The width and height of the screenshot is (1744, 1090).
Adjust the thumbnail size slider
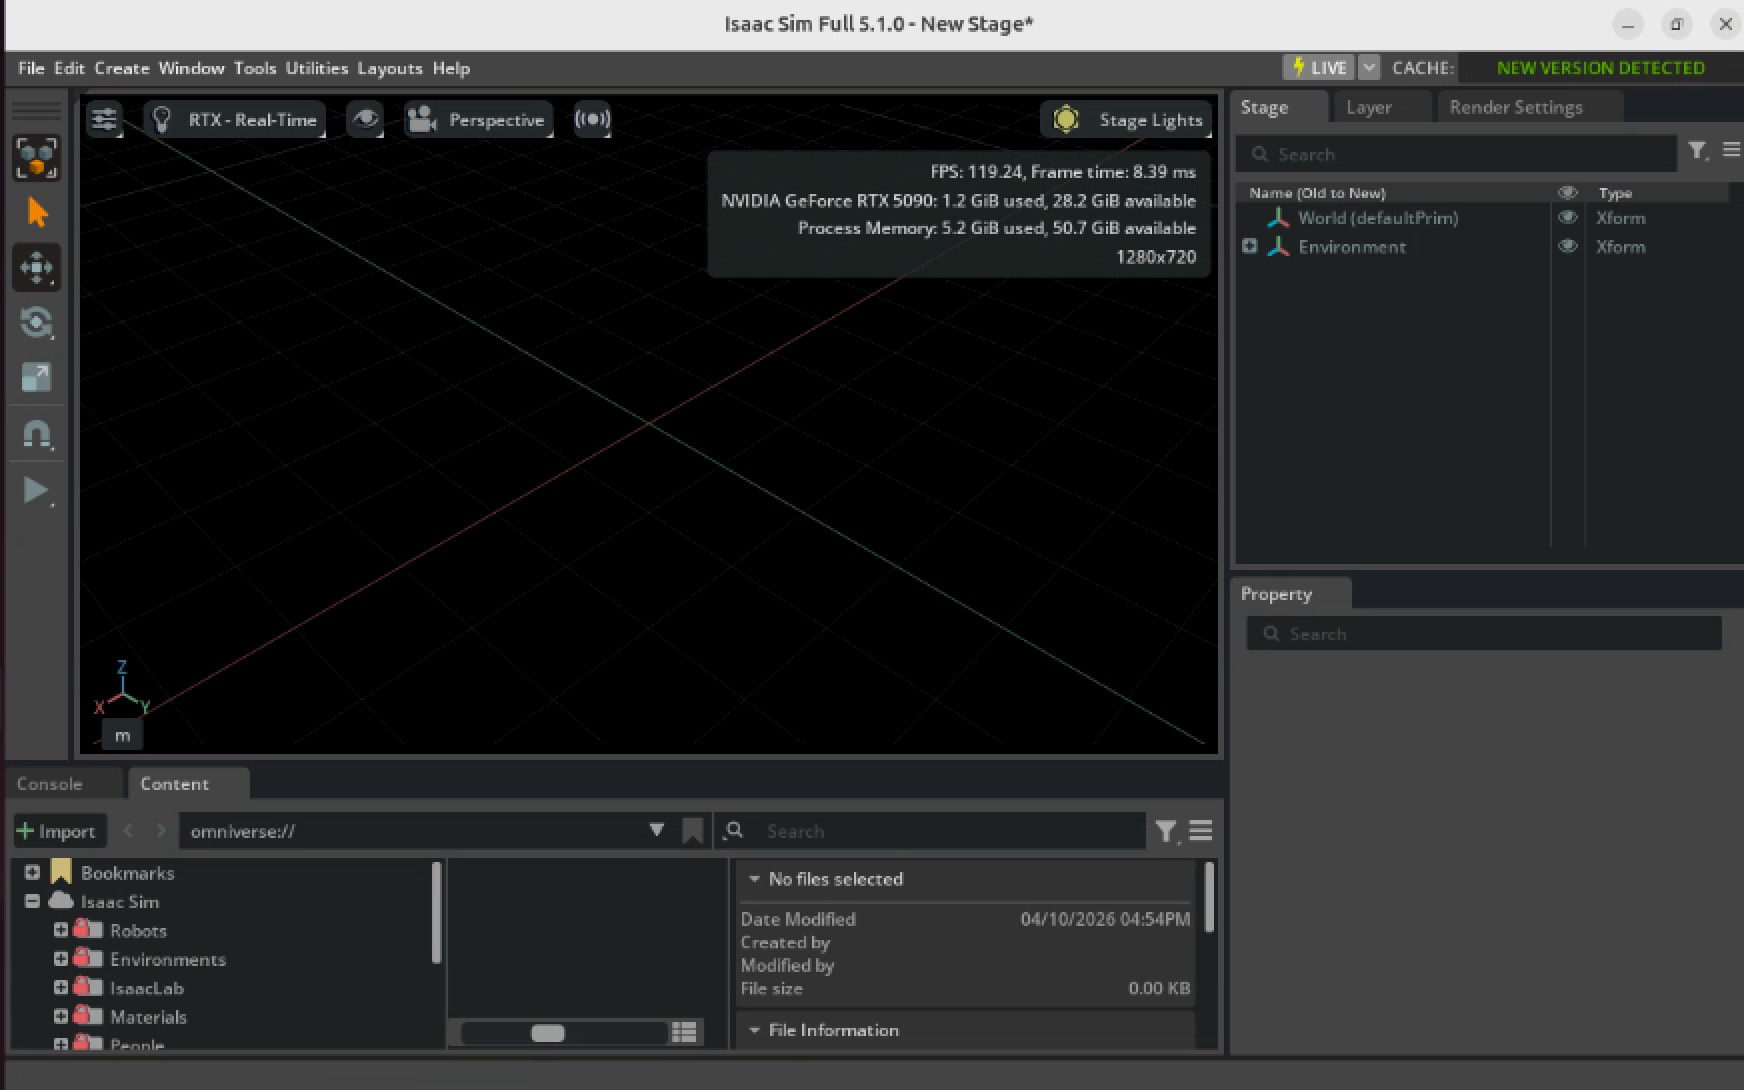[548, 1033]
